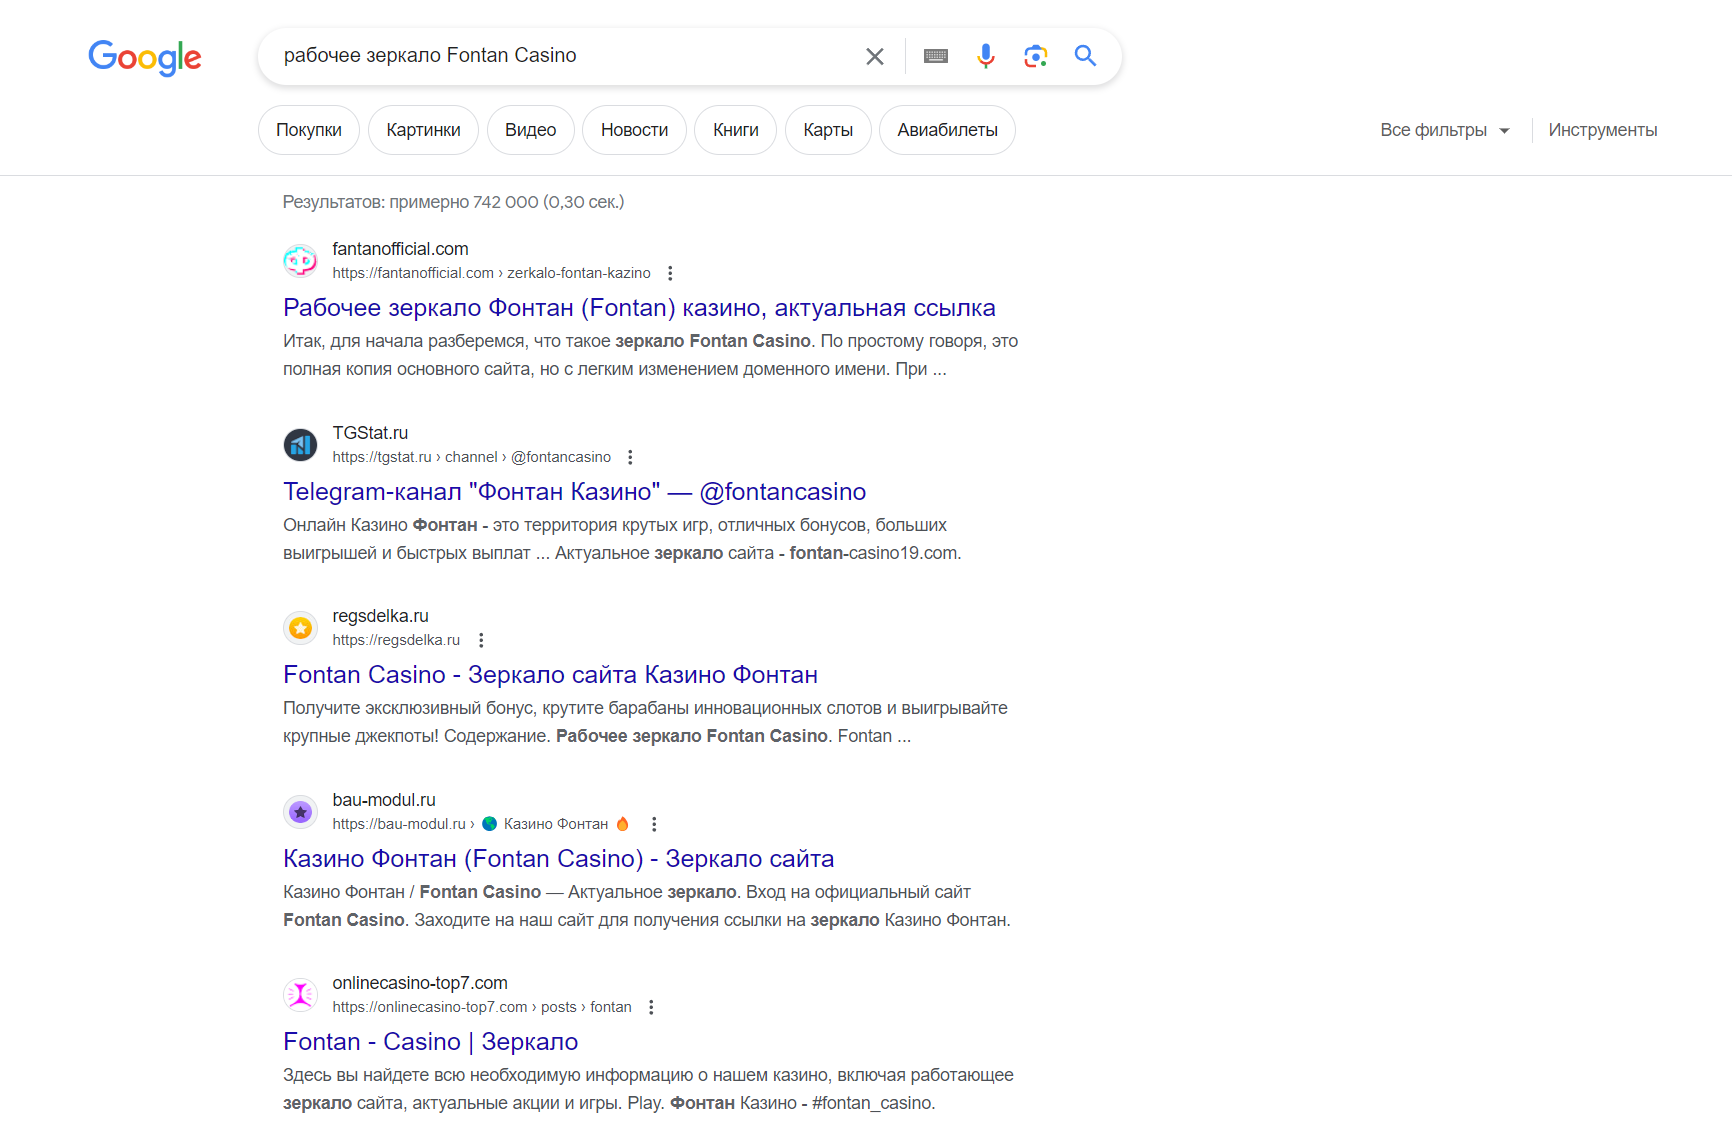Click the onlinecasino-top7.com site name
This screenshot has height=1139, width=1732.
pyautogui.click(x=420, y=983)
